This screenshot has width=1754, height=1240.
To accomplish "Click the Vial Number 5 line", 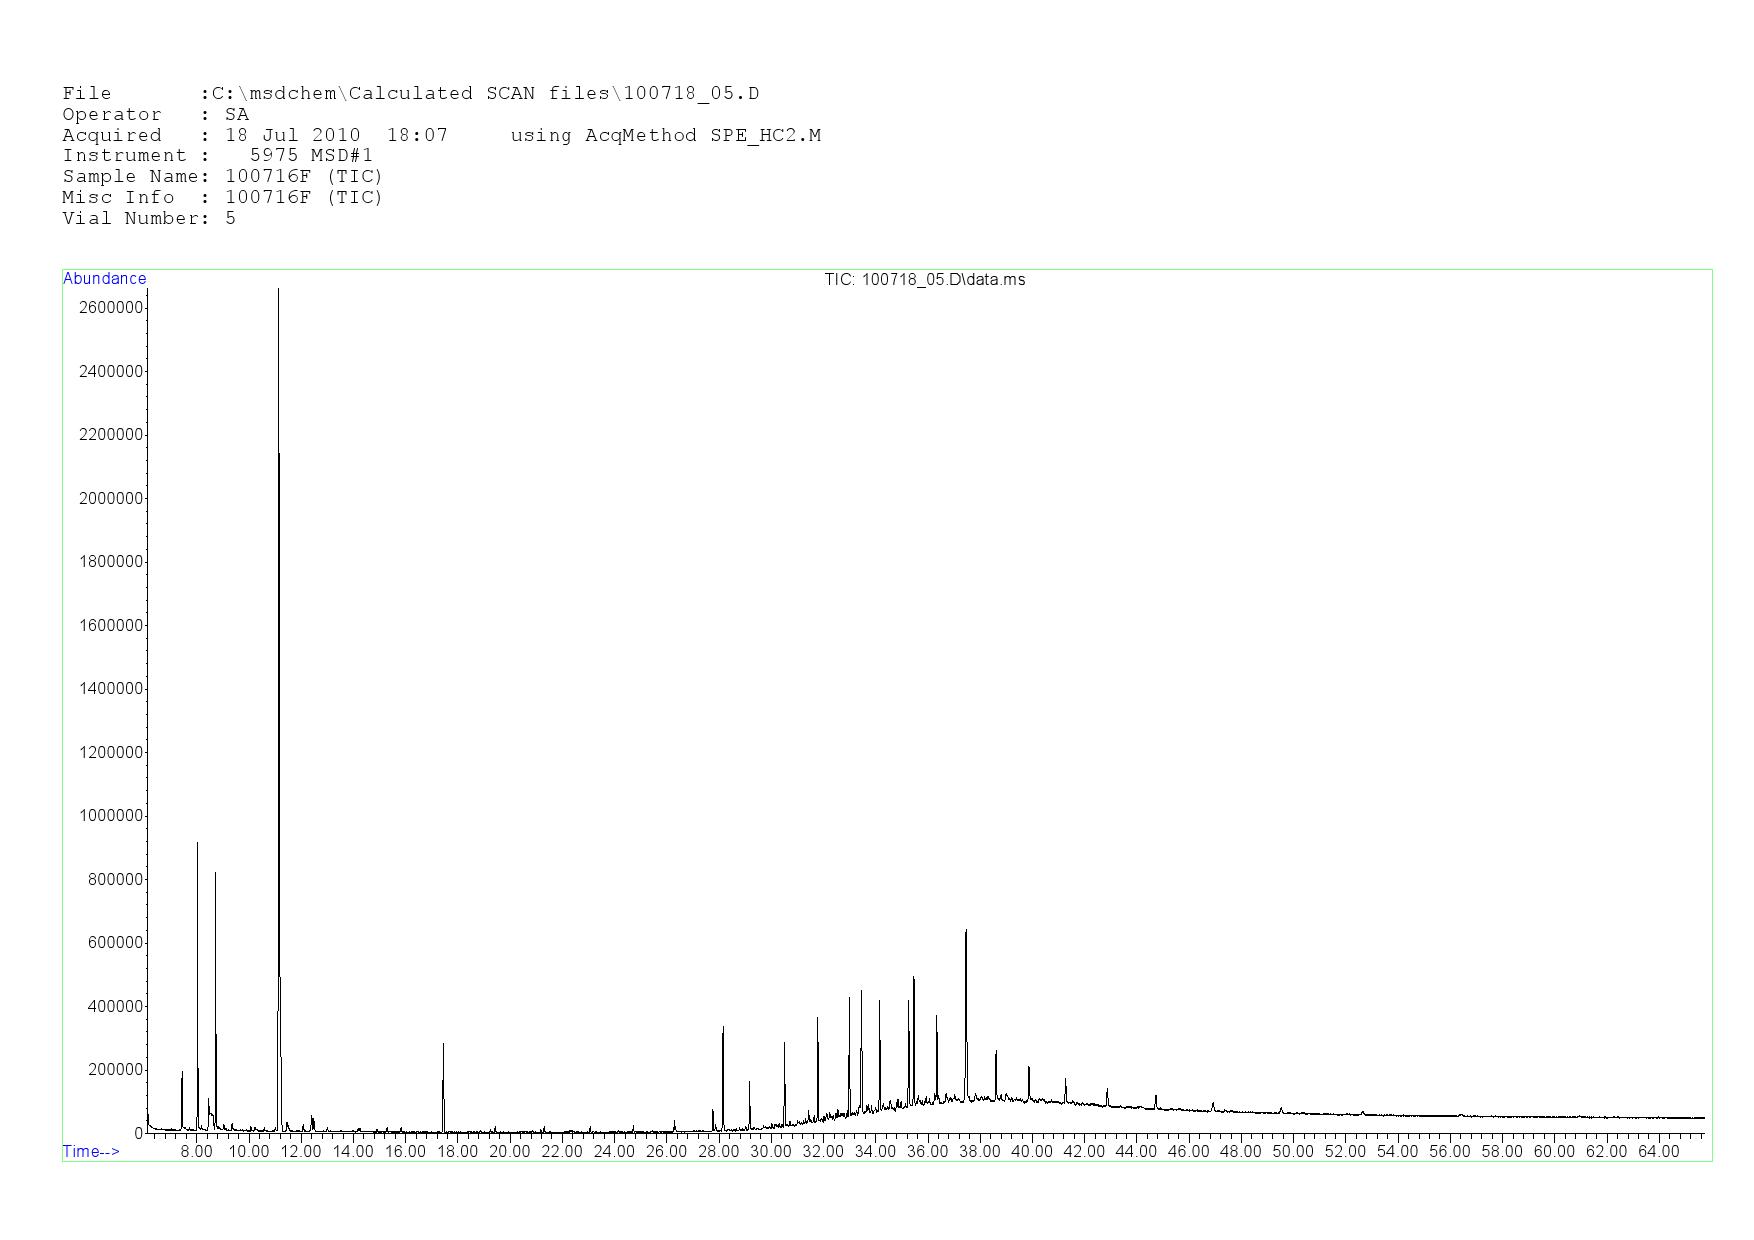I will click(149, 219).
